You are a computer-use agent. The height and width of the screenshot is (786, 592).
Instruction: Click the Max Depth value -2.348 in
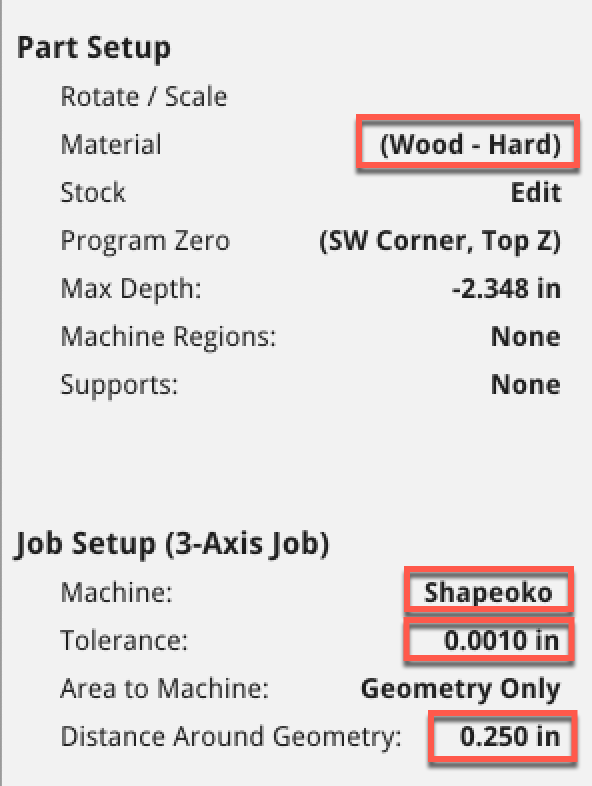[x=506, y=289]
